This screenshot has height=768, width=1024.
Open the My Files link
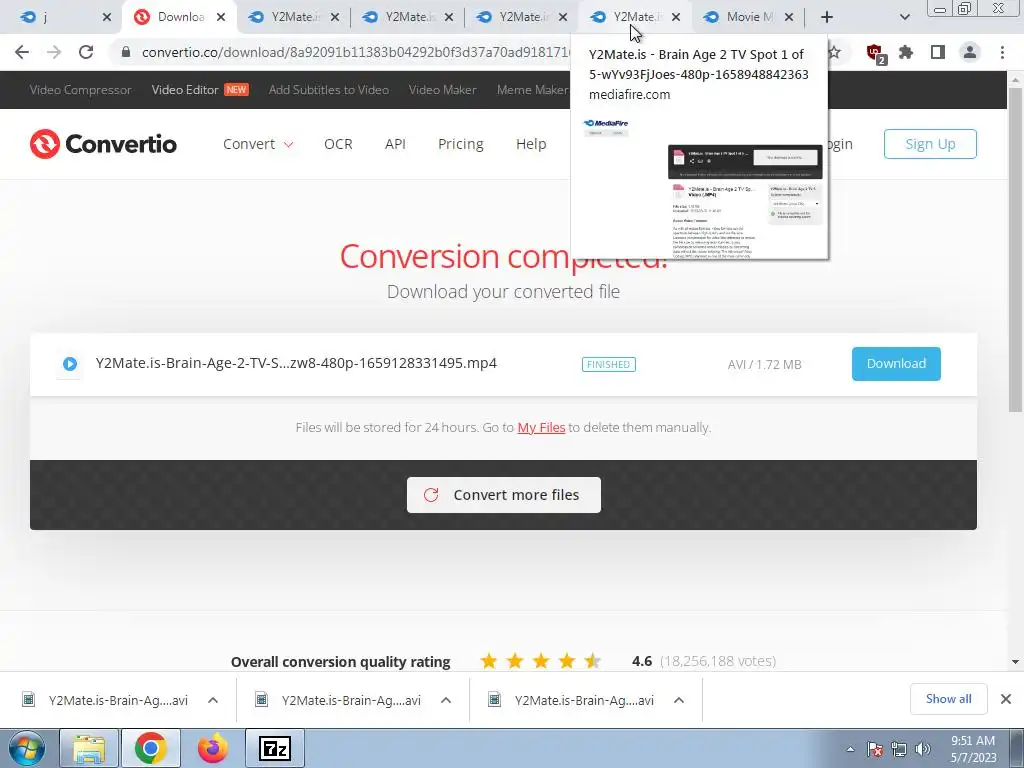(x=541, y=428)
